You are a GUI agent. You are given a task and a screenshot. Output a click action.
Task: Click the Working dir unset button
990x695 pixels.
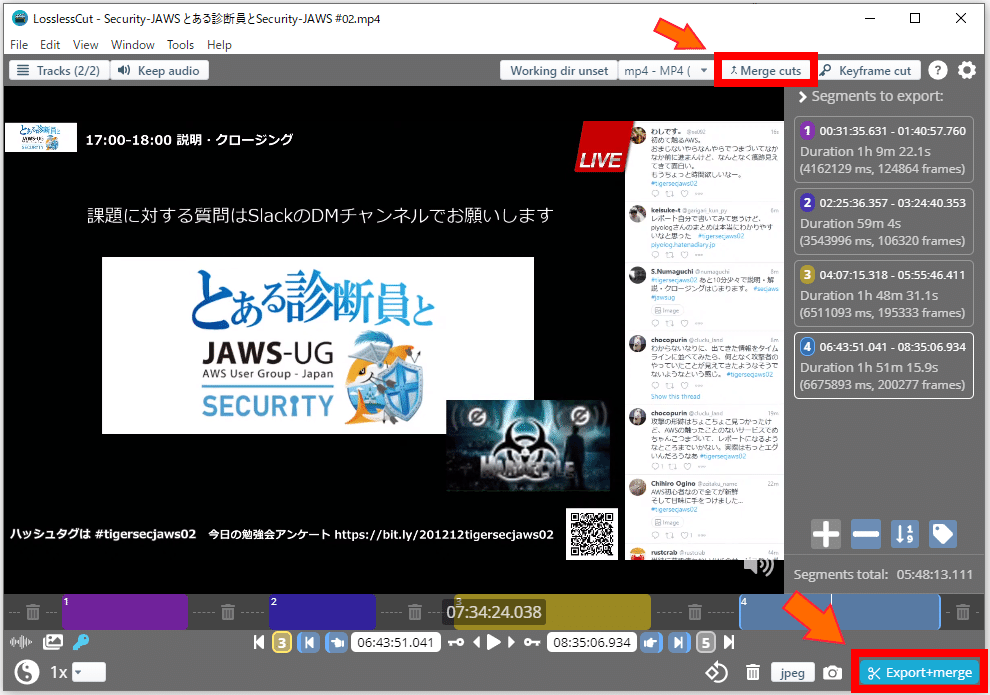[559, 71]
